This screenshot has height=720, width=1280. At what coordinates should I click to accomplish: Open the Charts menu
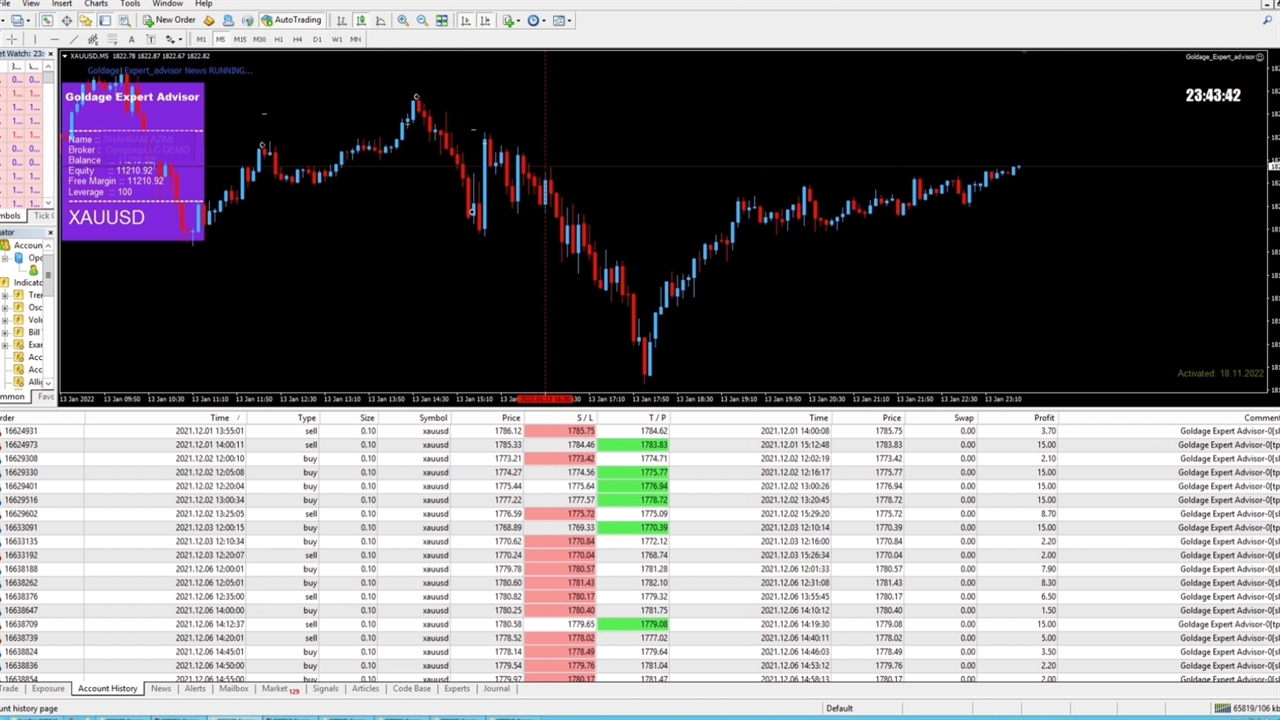pyautogui.click(x=96, y=4)
